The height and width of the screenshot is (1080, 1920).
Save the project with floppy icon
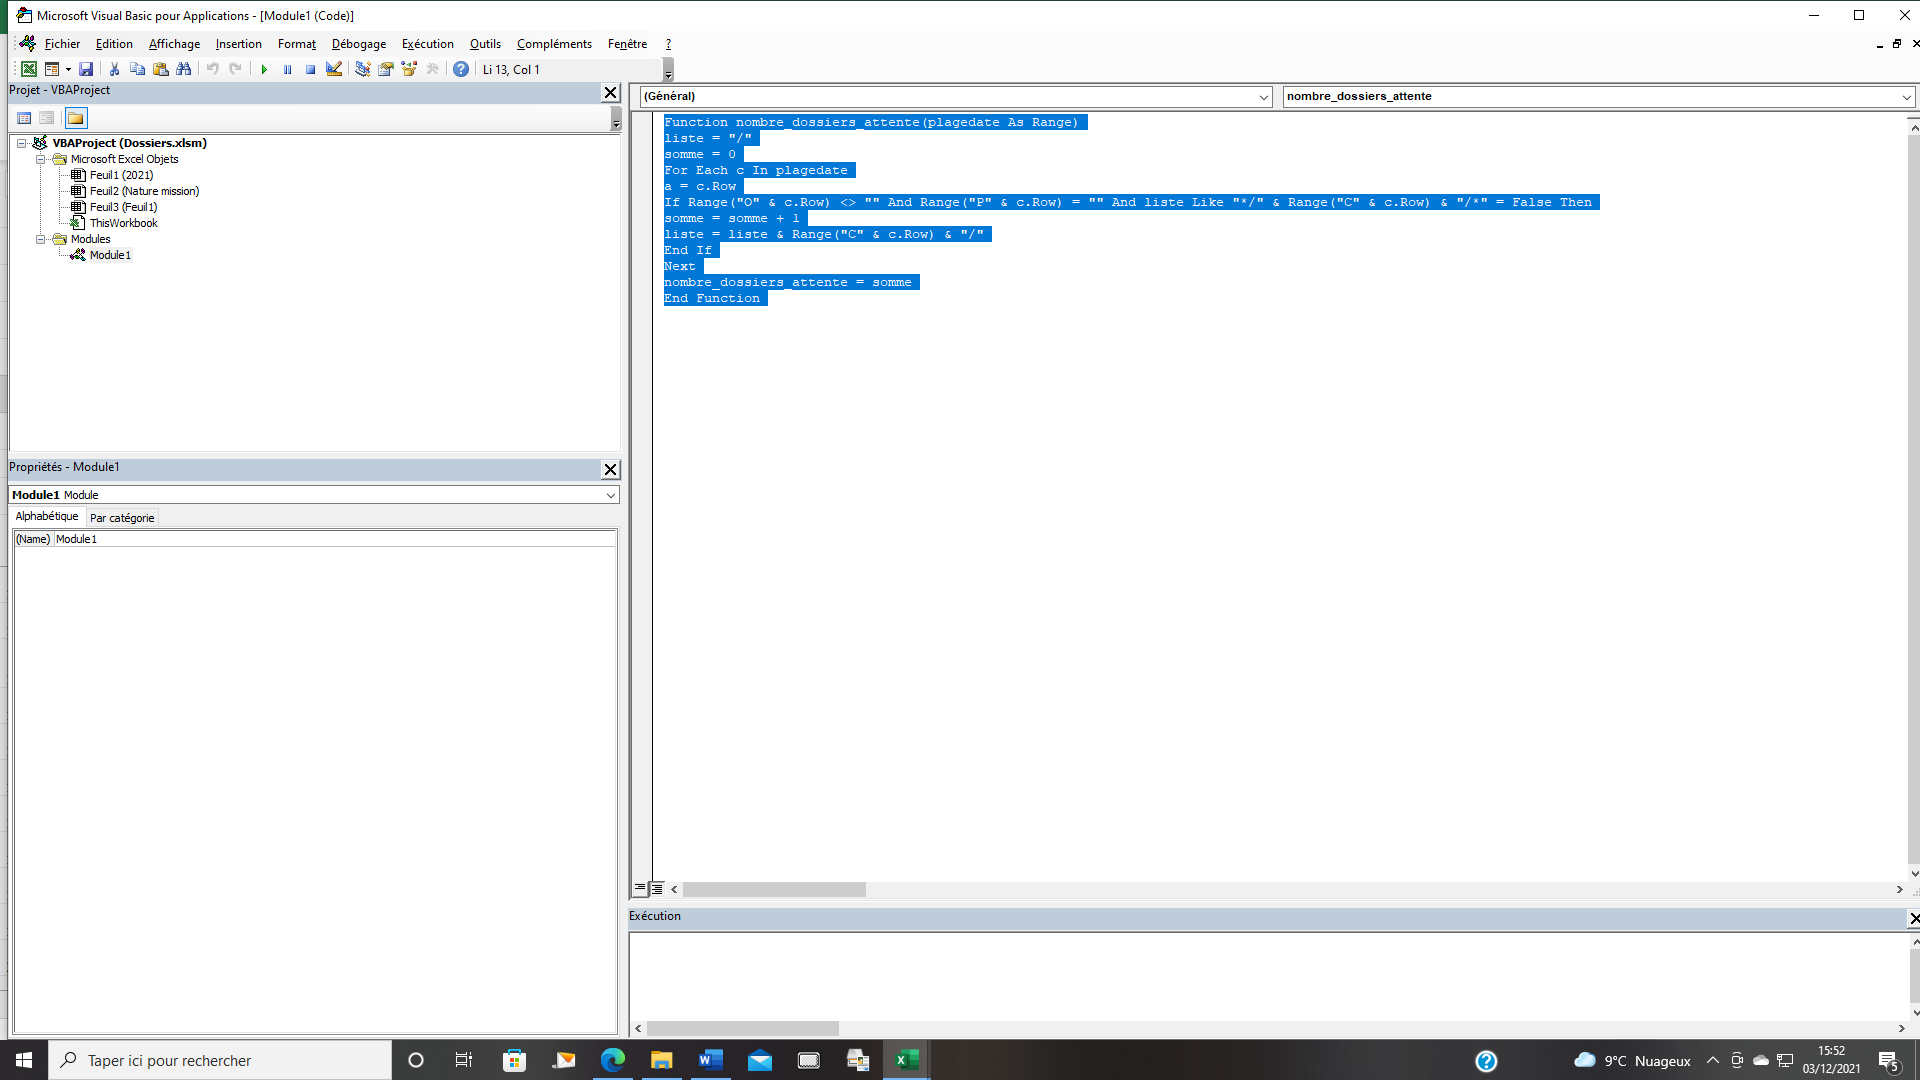86,69
